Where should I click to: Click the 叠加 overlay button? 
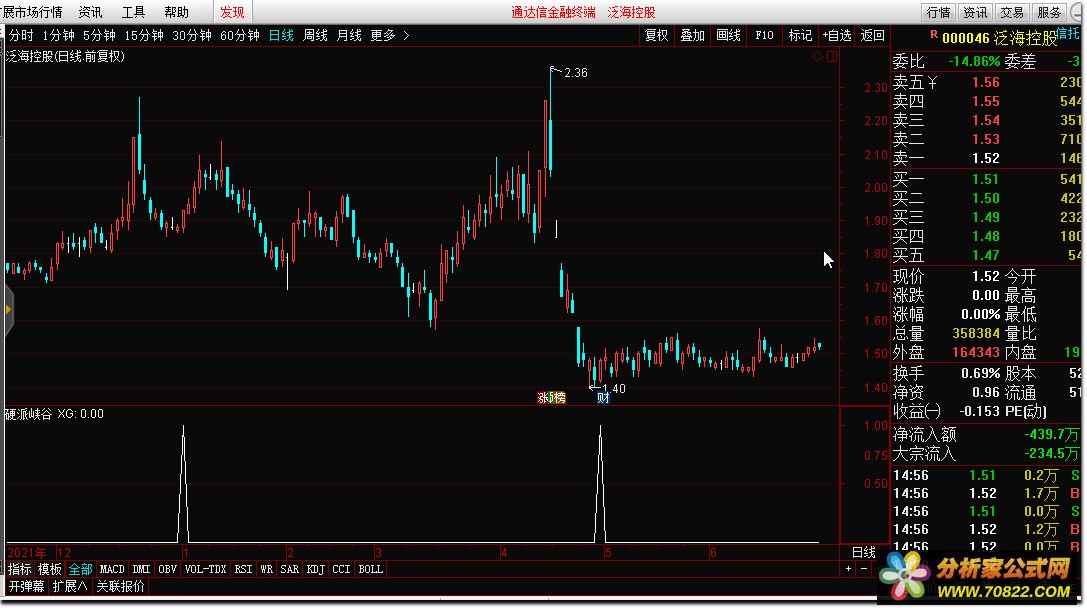tap(692, 35)
